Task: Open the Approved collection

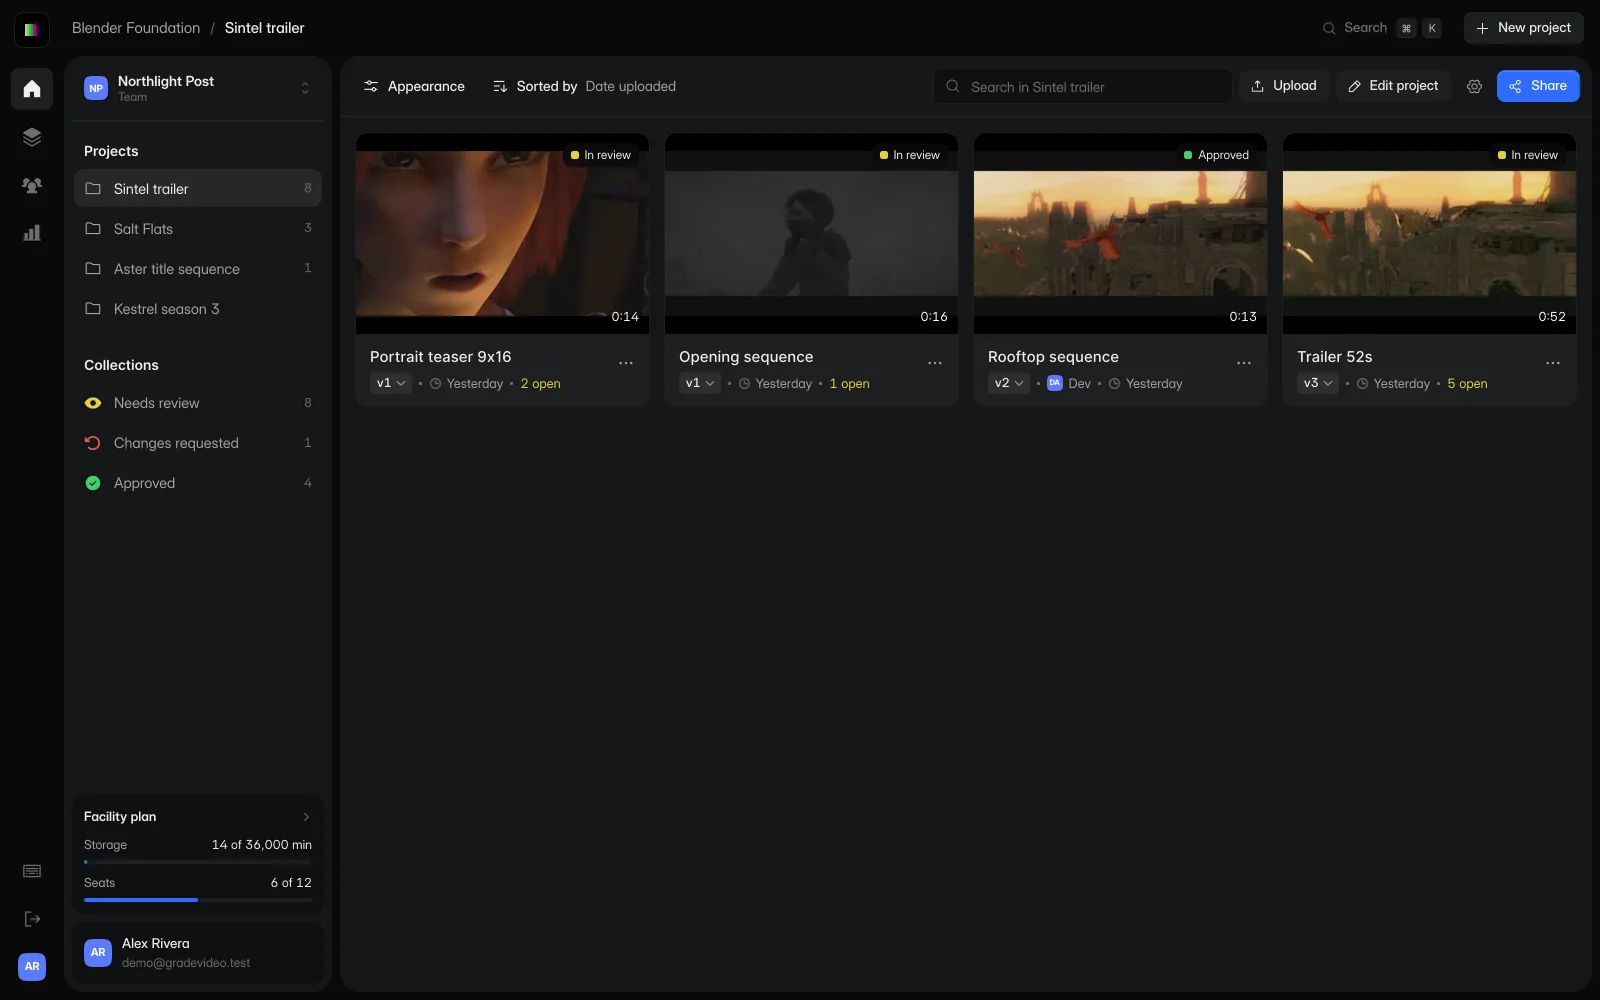Action: 198,483
